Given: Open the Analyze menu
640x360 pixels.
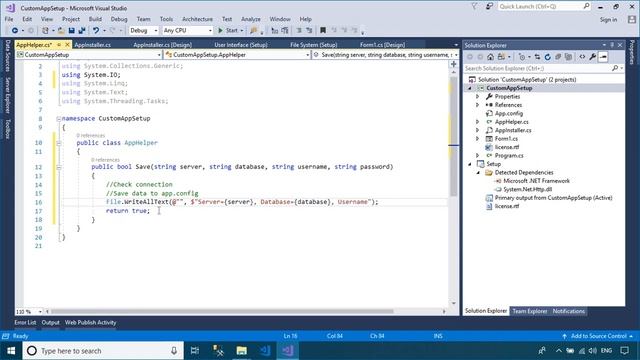Looking at the screenshot, I should (251, 19).
